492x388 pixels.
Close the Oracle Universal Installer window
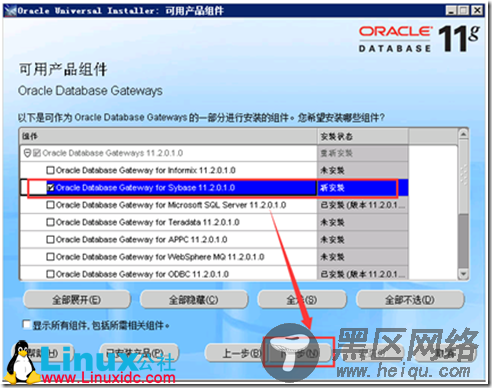[477, 11]
